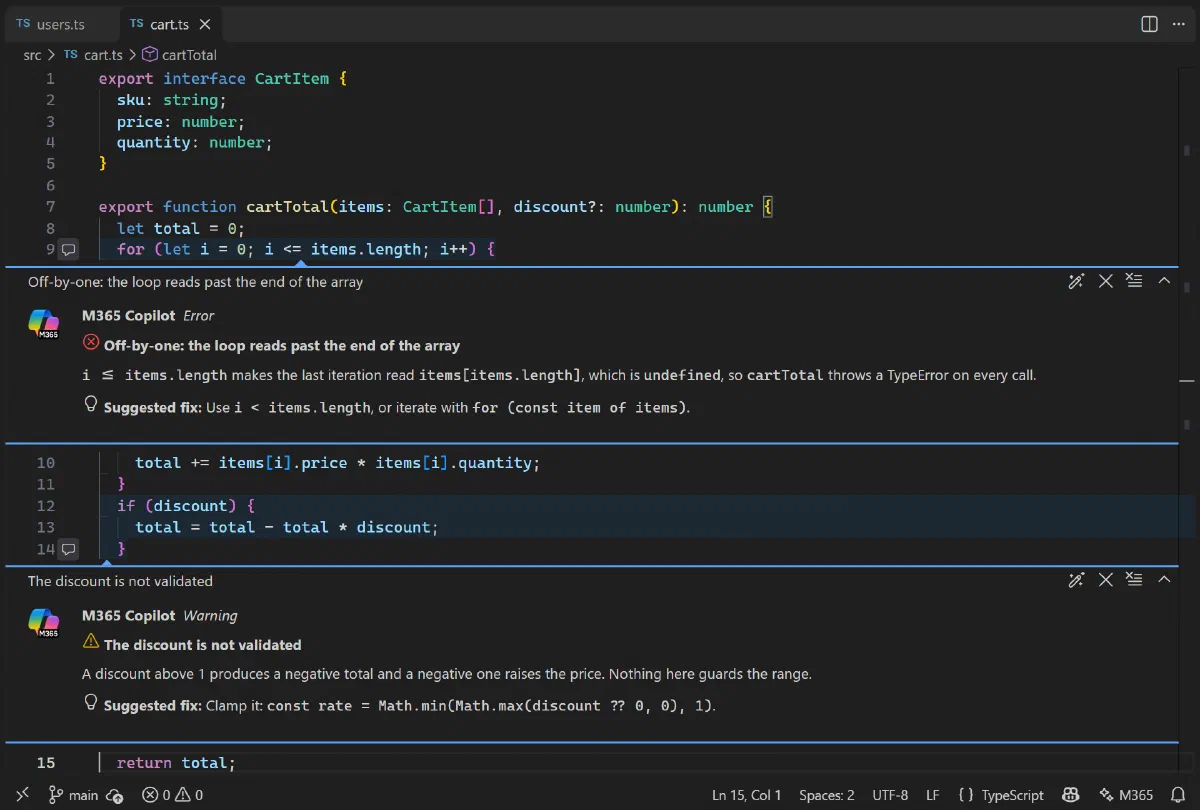Viewport: 1200px width, 810px height.
Task: Click 'quantity: number;' on line 4
Action: coord(195,143)
